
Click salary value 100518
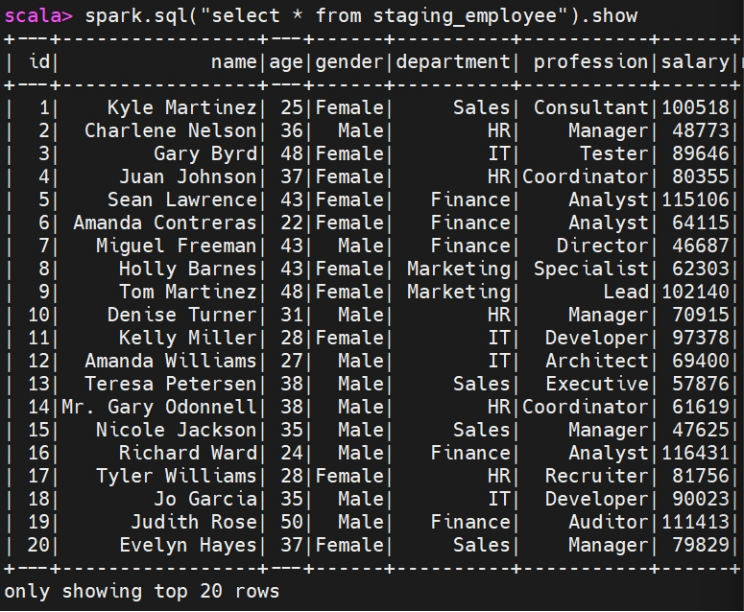pos(695,108)
